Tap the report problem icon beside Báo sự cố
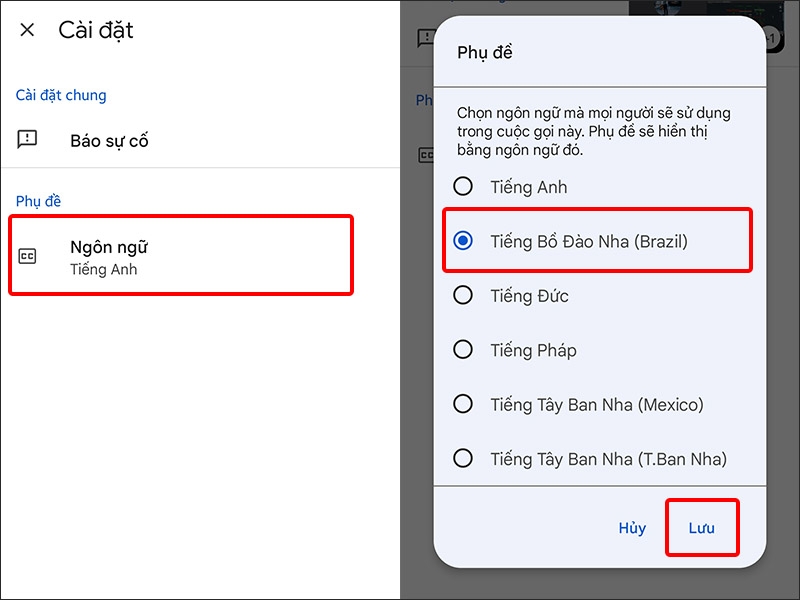Screen dimensions: 800x600 click(x=28, y=140)
